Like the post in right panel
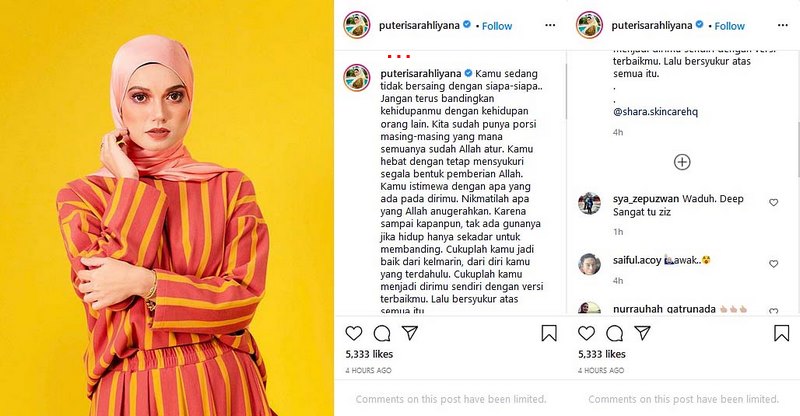 coord(586,333)
